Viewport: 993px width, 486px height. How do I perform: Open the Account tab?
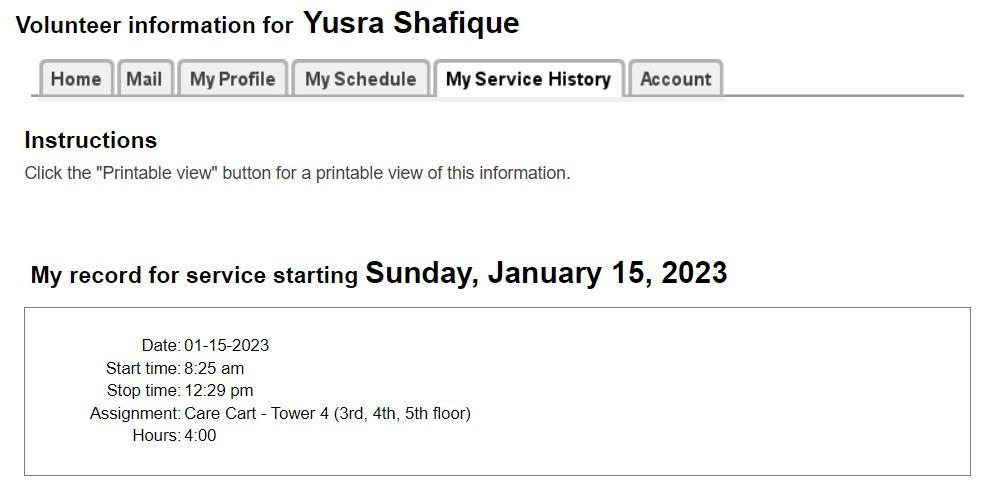[x=675, y=79]
